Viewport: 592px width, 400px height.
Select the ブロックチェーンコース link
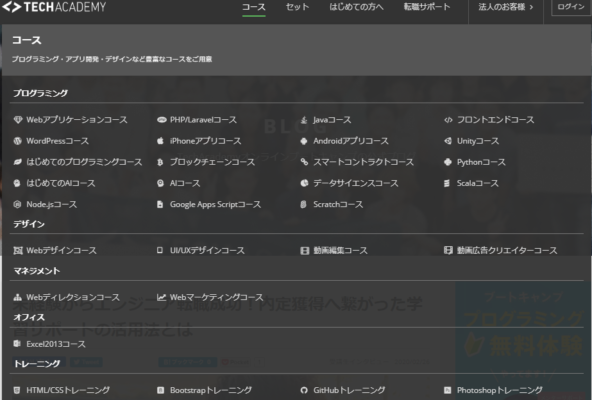[x=213, y=162]
